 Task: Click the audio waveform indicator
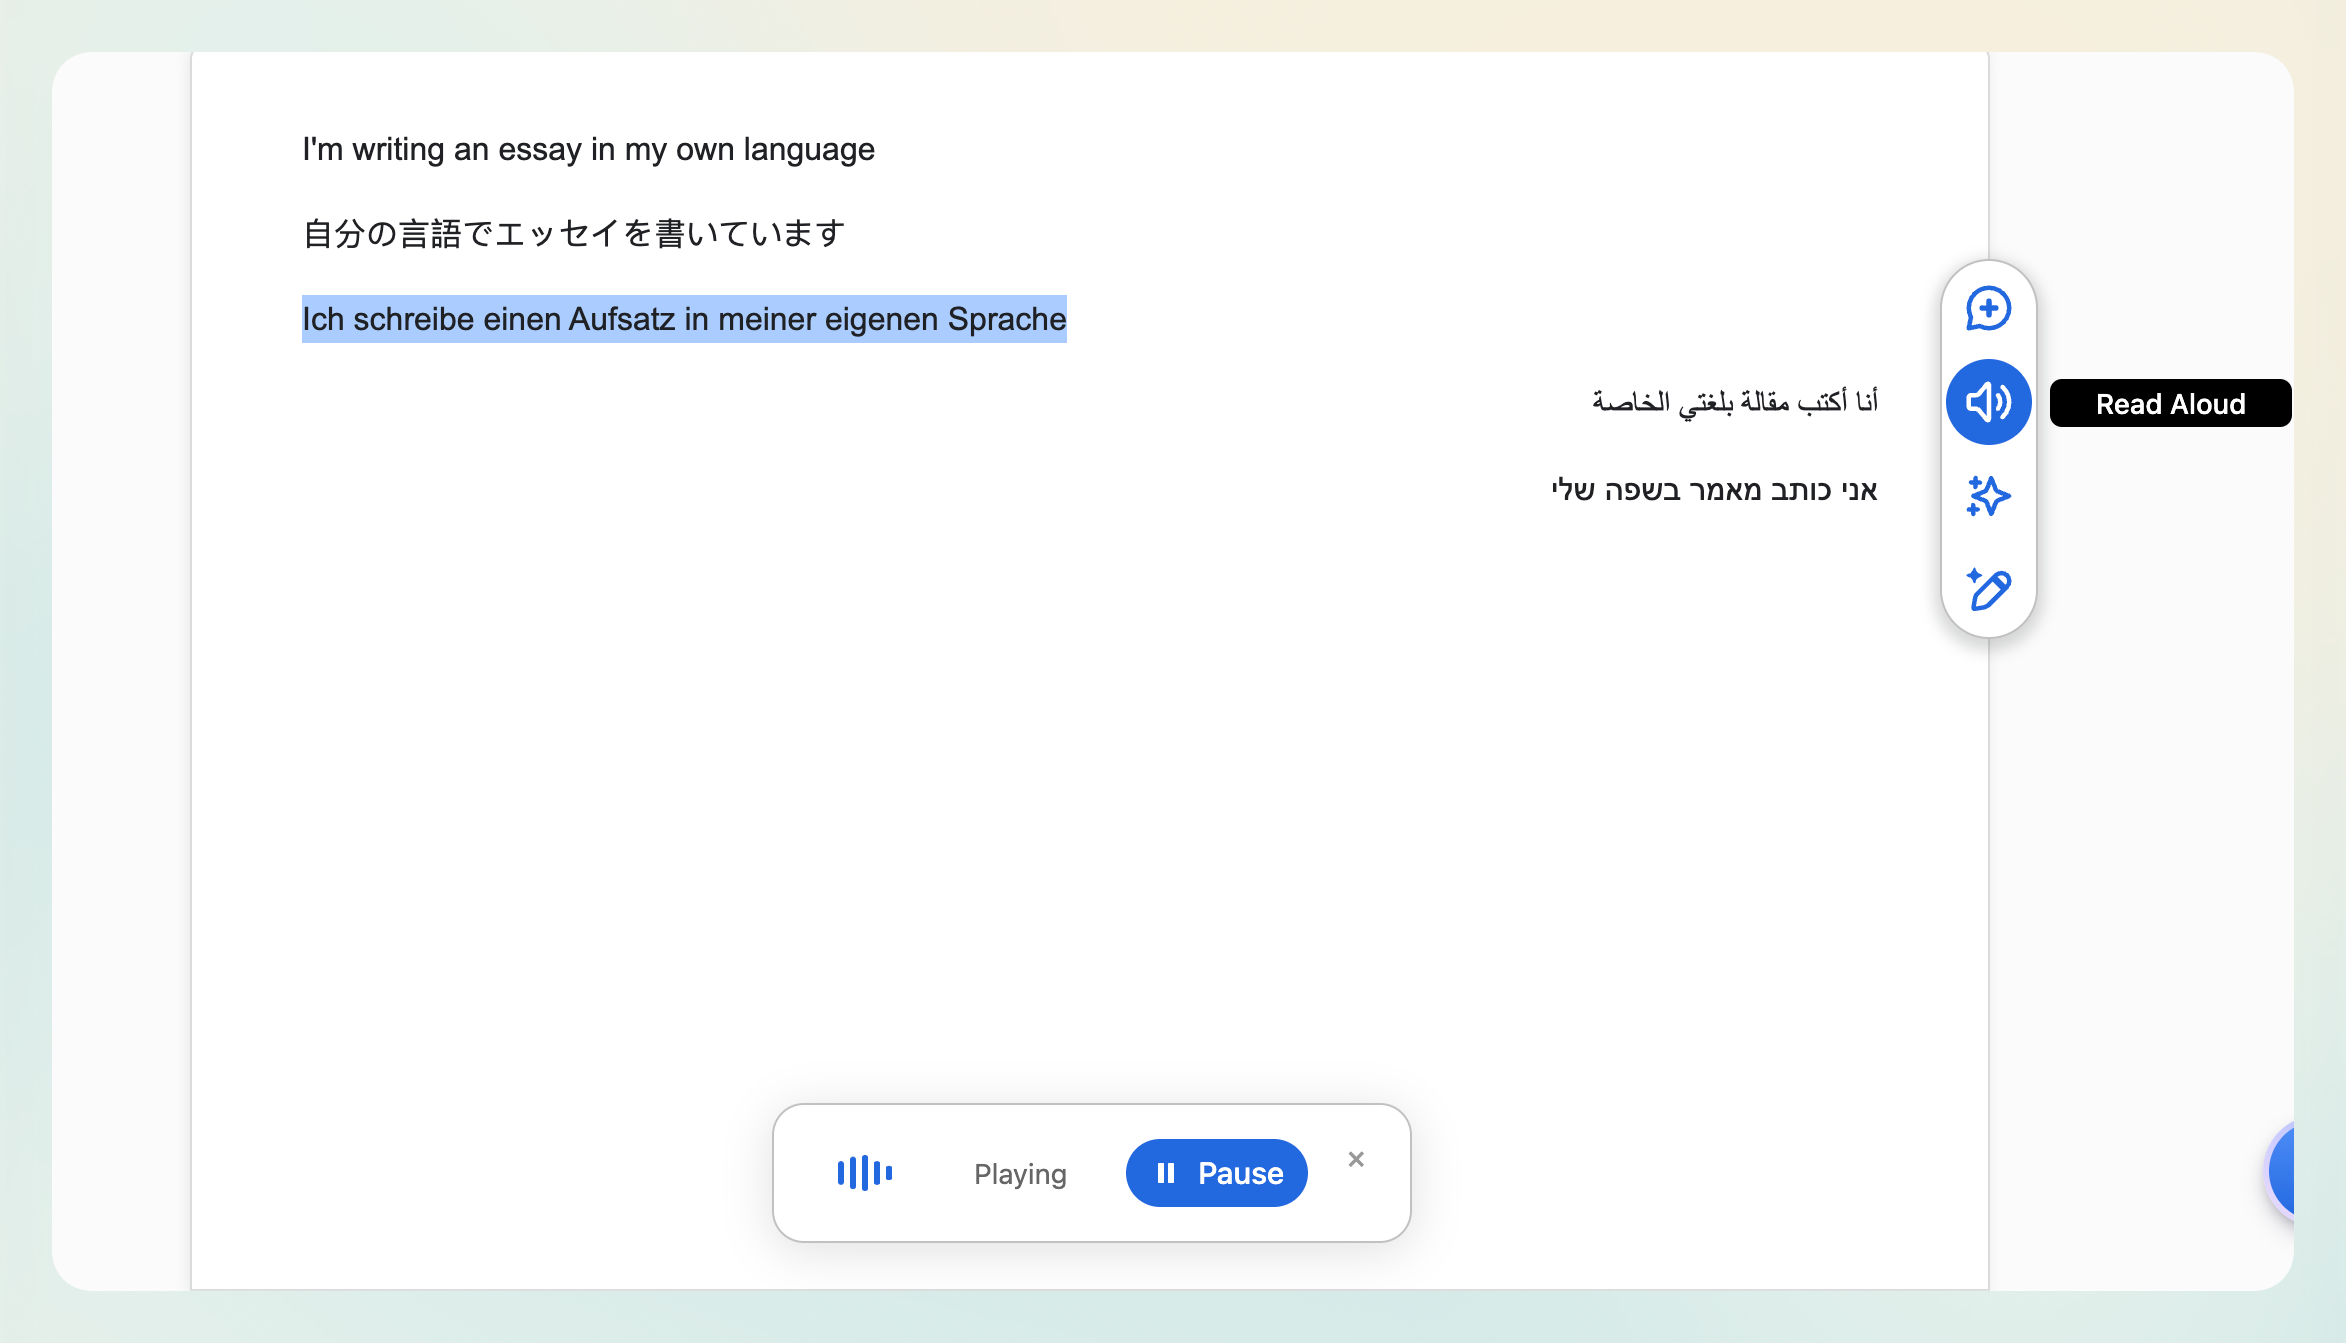tap(864, 1173)
